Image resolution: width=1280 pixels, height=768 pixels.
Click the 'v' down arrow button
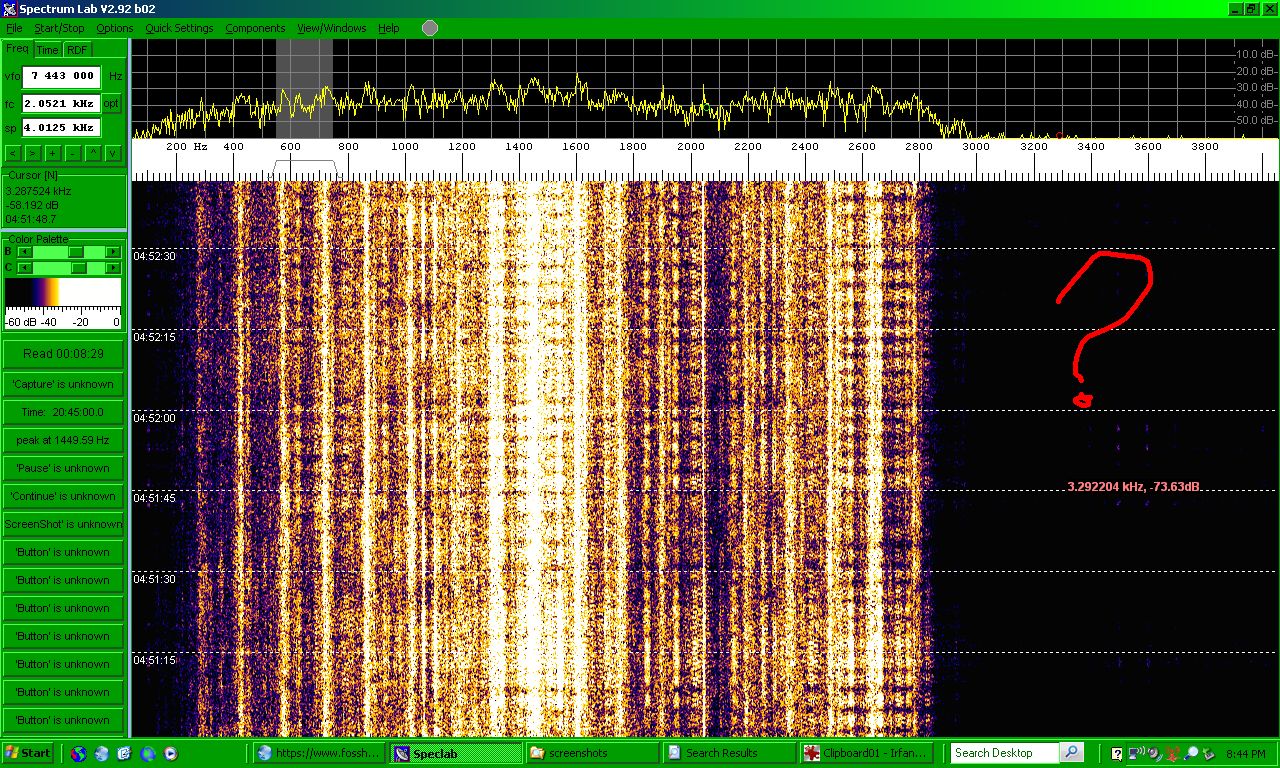click(x=113, y=153)
